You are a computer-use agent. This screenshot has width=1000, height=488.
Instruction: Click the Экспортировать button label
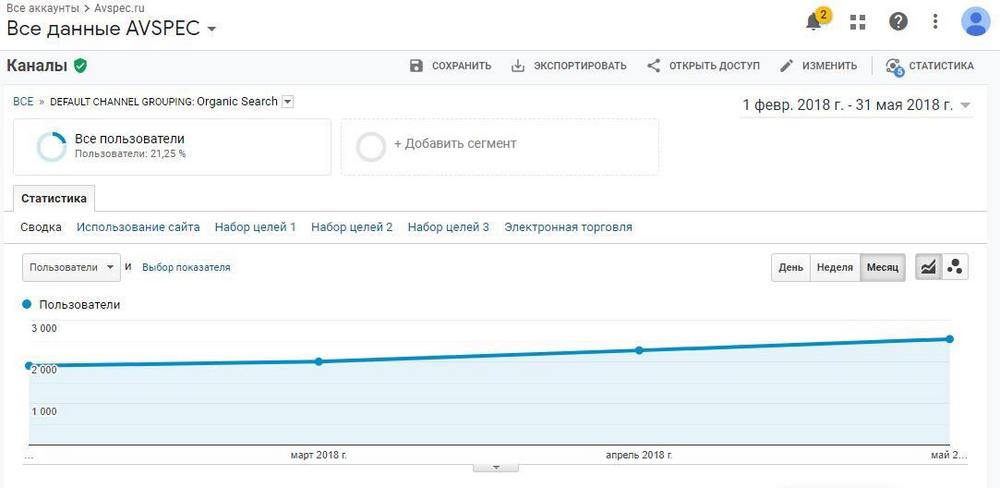580,66
